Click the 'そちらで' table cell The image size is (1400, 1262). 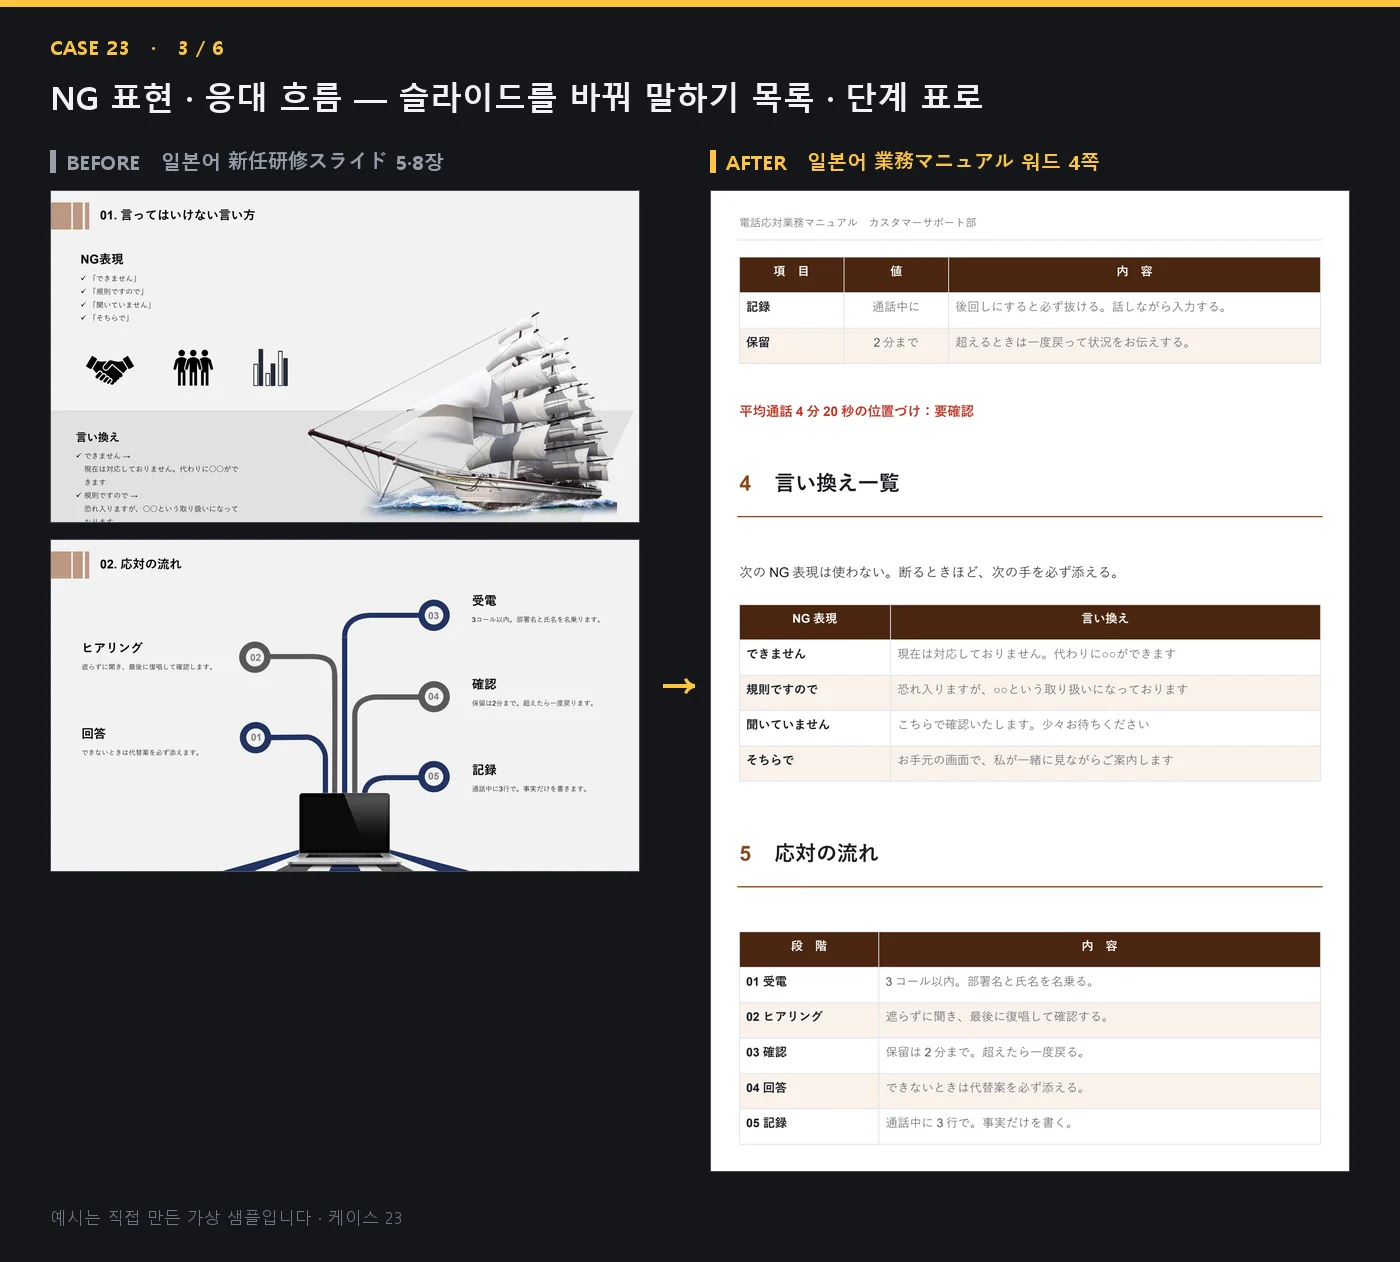pyautogui.click(x=815, y=763)
